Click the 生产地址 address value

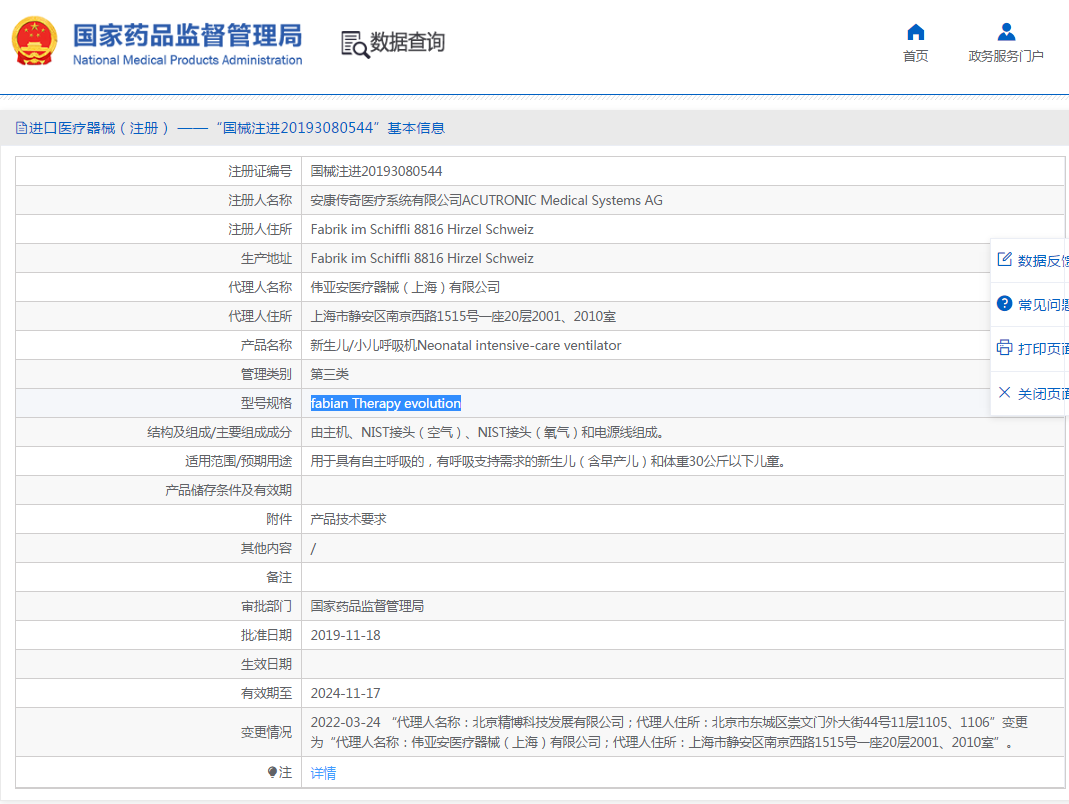[x=422, y=258]
